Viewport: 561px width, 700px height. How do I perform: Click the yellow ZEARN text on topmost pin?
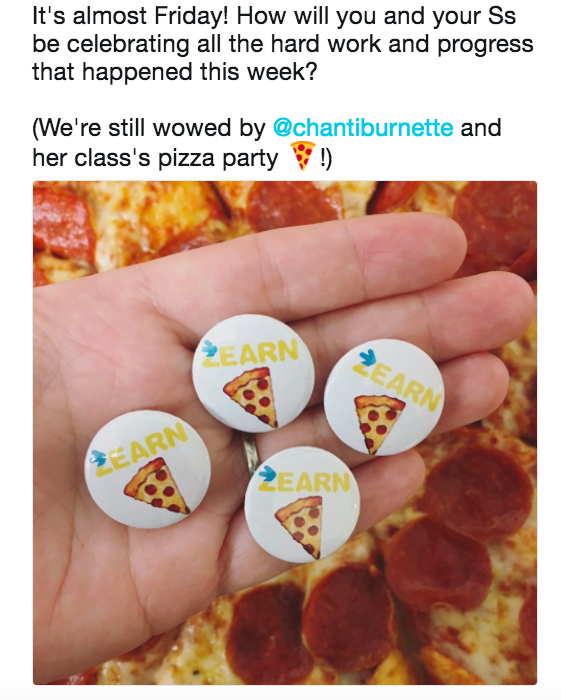(250, 353)
